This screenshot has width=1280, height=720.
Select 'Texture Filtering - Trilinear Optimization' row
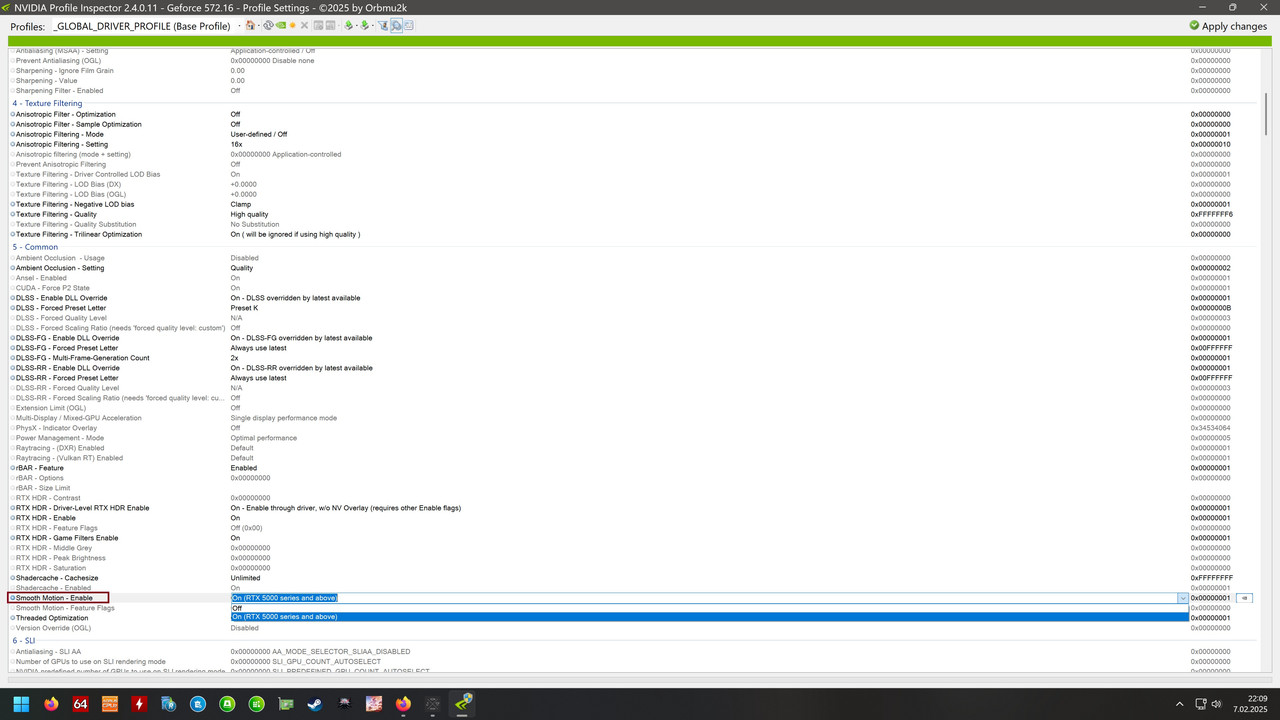tap(634, 234)
